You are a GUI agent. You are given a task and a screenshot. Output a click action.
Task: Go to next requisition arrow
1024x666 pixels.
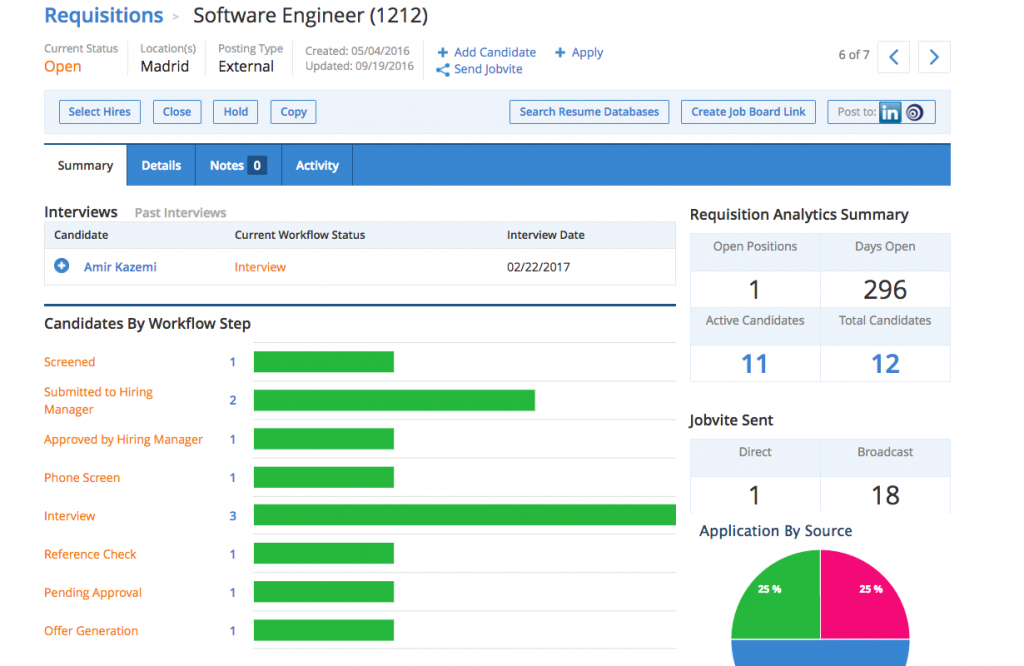click(x=934, y=57)
